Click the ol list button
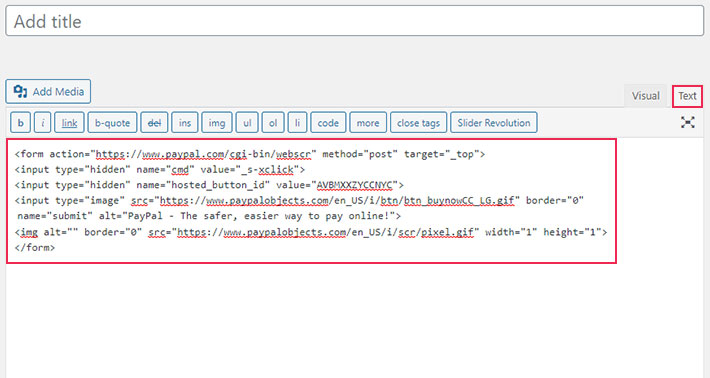The image size is (710, 378). point(273,123)
